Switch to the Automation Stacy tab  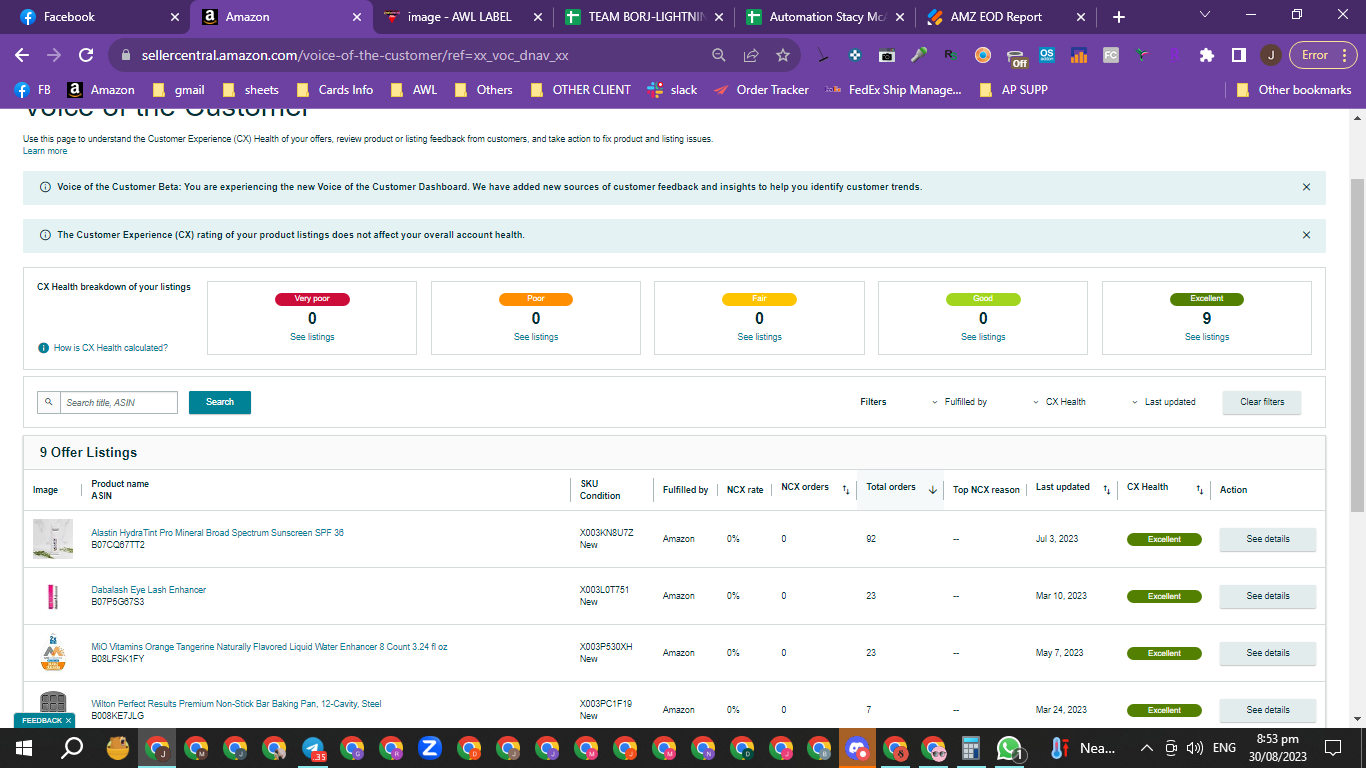click(824, 17)
